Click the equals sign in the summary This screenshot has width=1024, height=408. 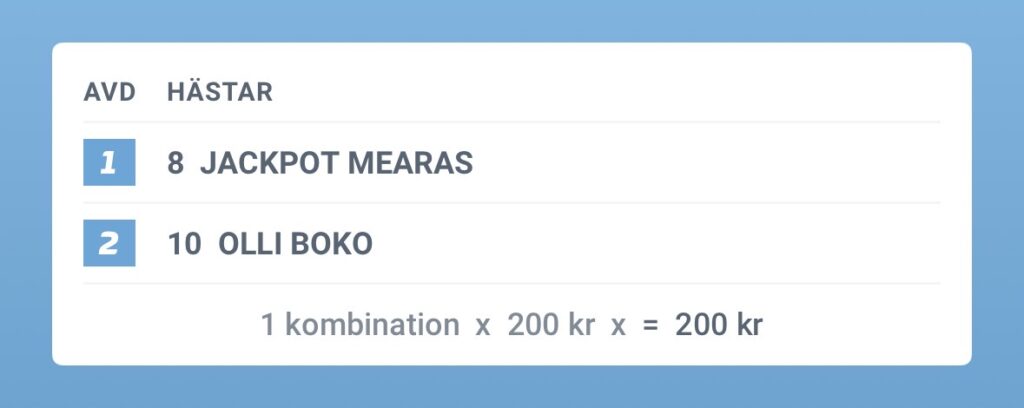click(x=650, y=325)
